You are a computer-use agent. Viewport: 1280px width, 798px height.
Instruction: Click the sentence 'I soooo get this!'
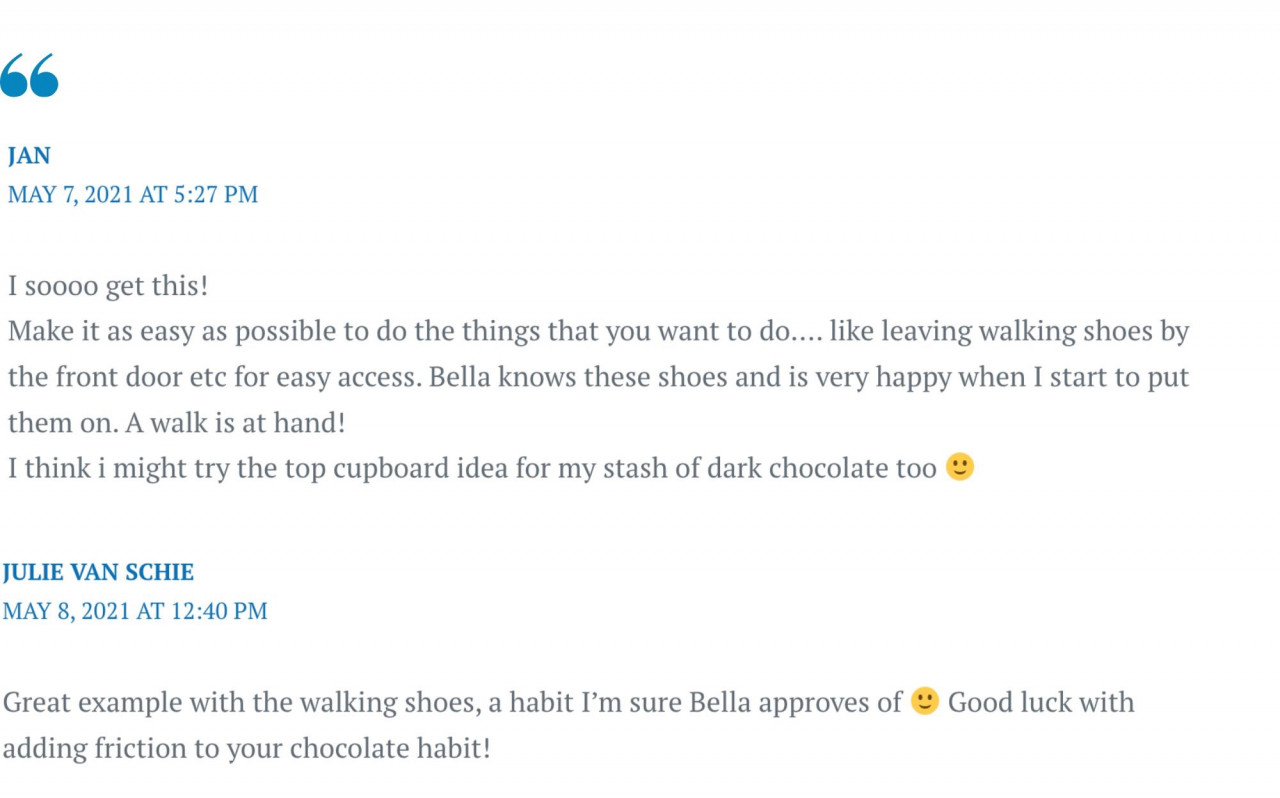[x=108, y=286]
